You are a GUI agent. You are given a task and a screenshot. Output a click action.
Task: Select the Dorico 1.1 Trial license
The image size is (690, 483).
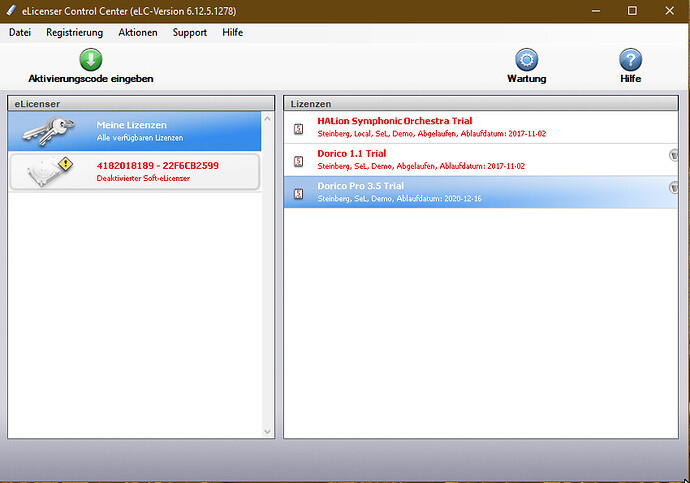[x=481, y=160]
